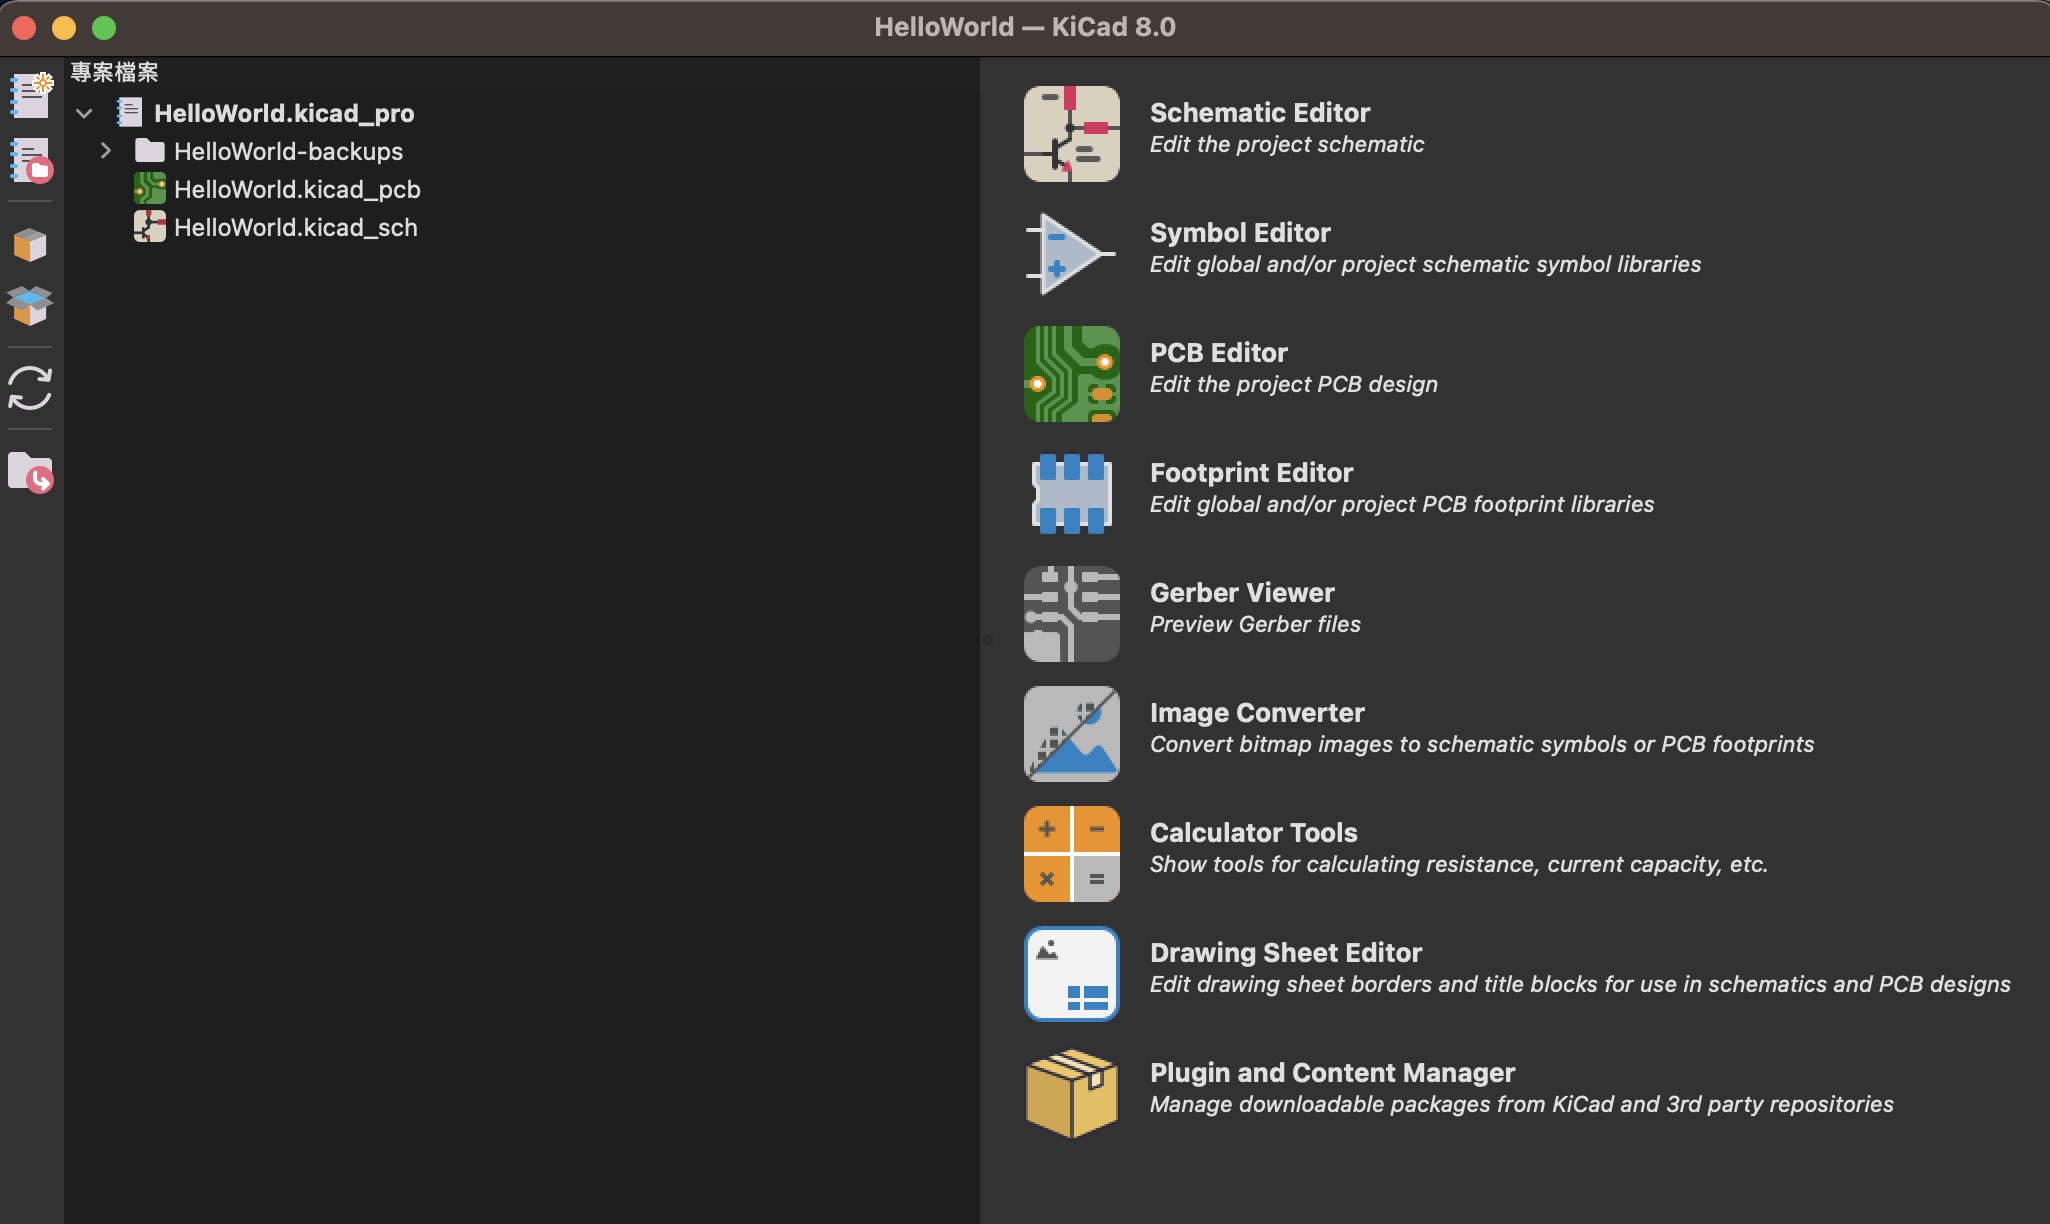Click the 專案檔案 panel header
Viewport: 2050px width, 1224px height.
click(115, 73)
